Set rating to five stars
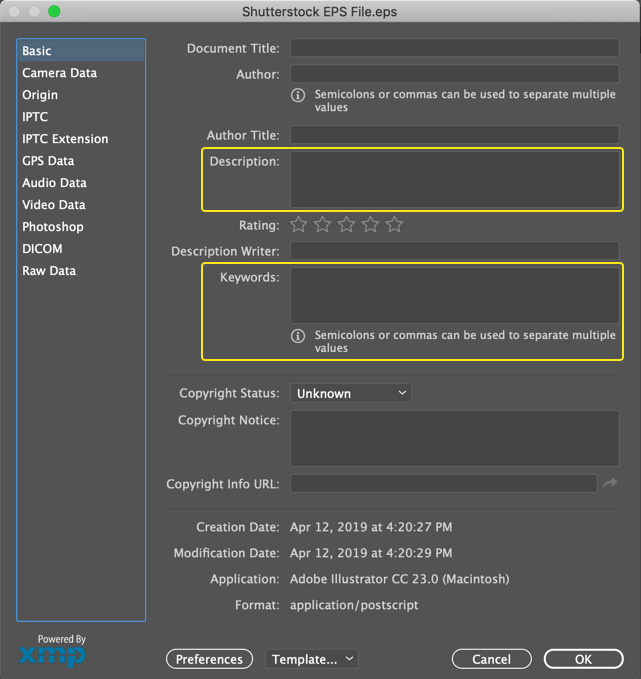This screenshot has height=679, width=641. coord(395,224)
